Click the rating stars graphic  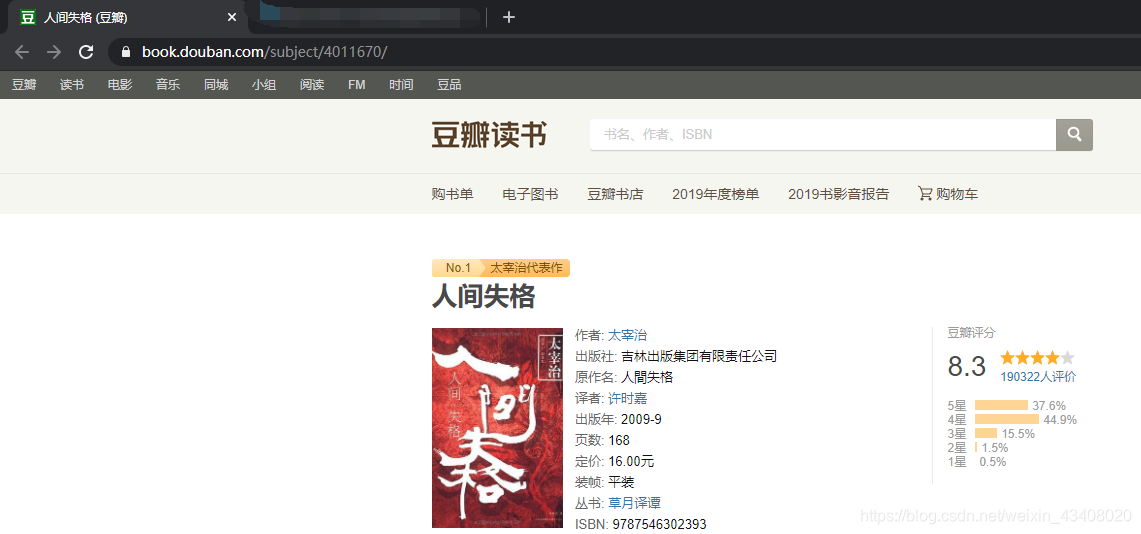1038,357
